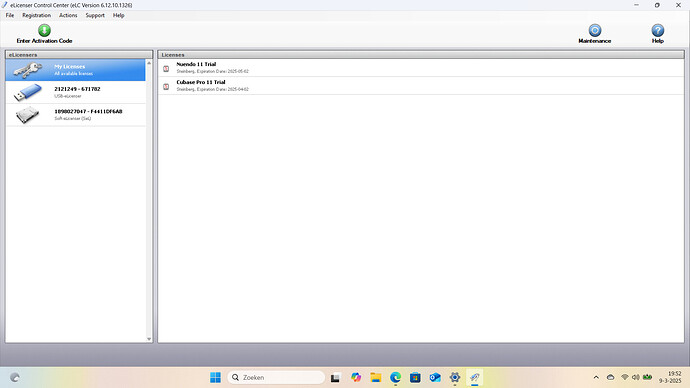The image size is (690, 388).
Task: Click the volume speaker tray icon
Action: pos(635,377)
